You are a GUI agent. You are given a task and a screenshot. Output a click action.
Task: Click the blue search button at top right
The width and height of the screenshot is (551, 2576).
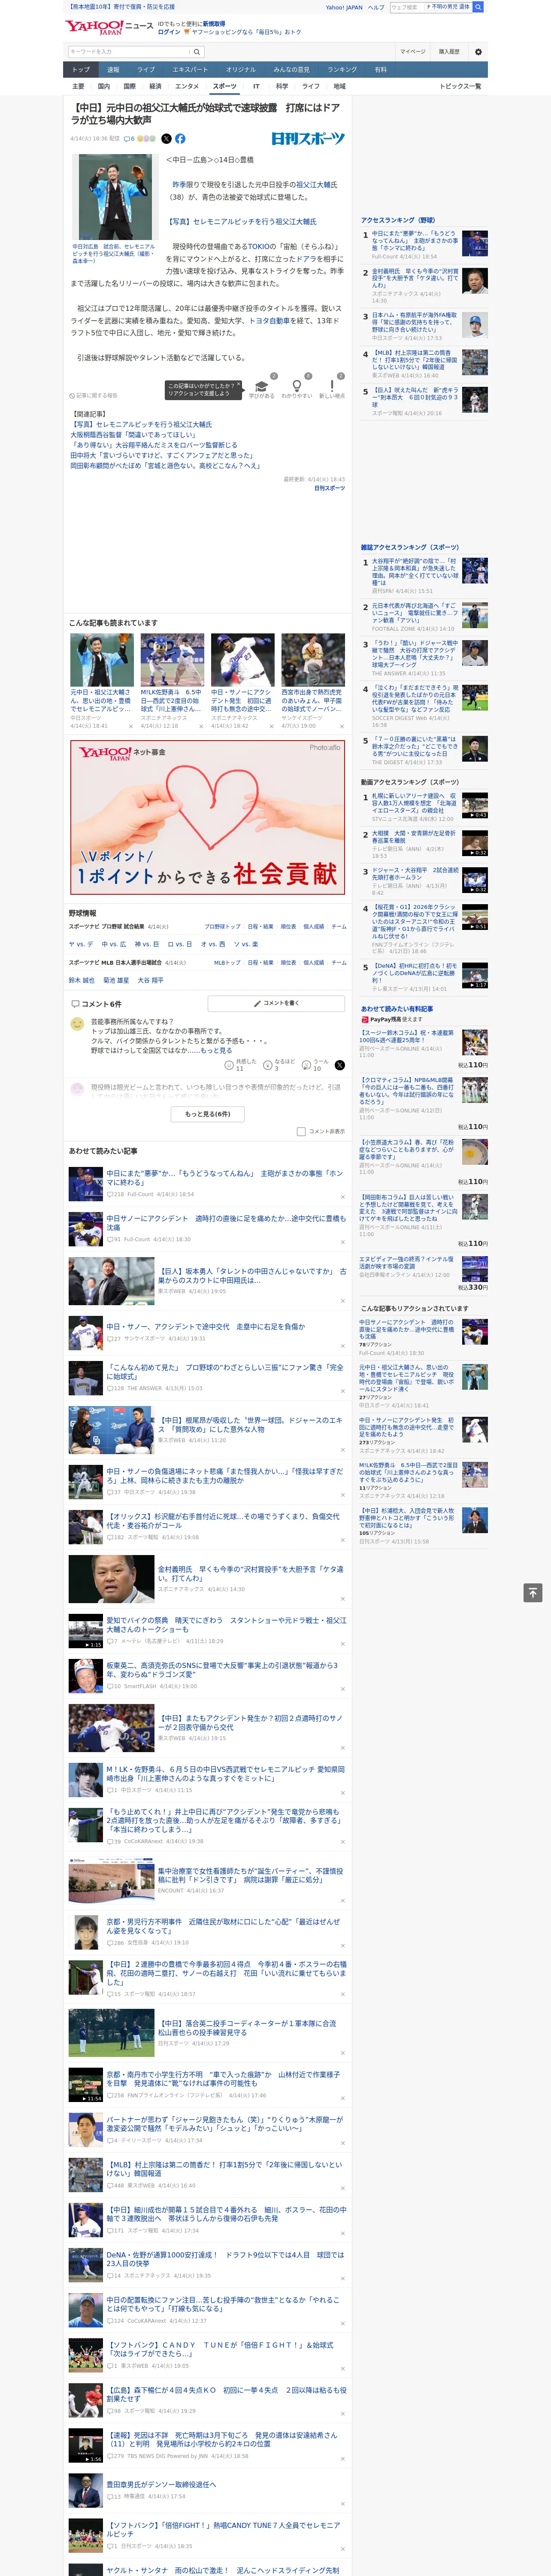478,7
